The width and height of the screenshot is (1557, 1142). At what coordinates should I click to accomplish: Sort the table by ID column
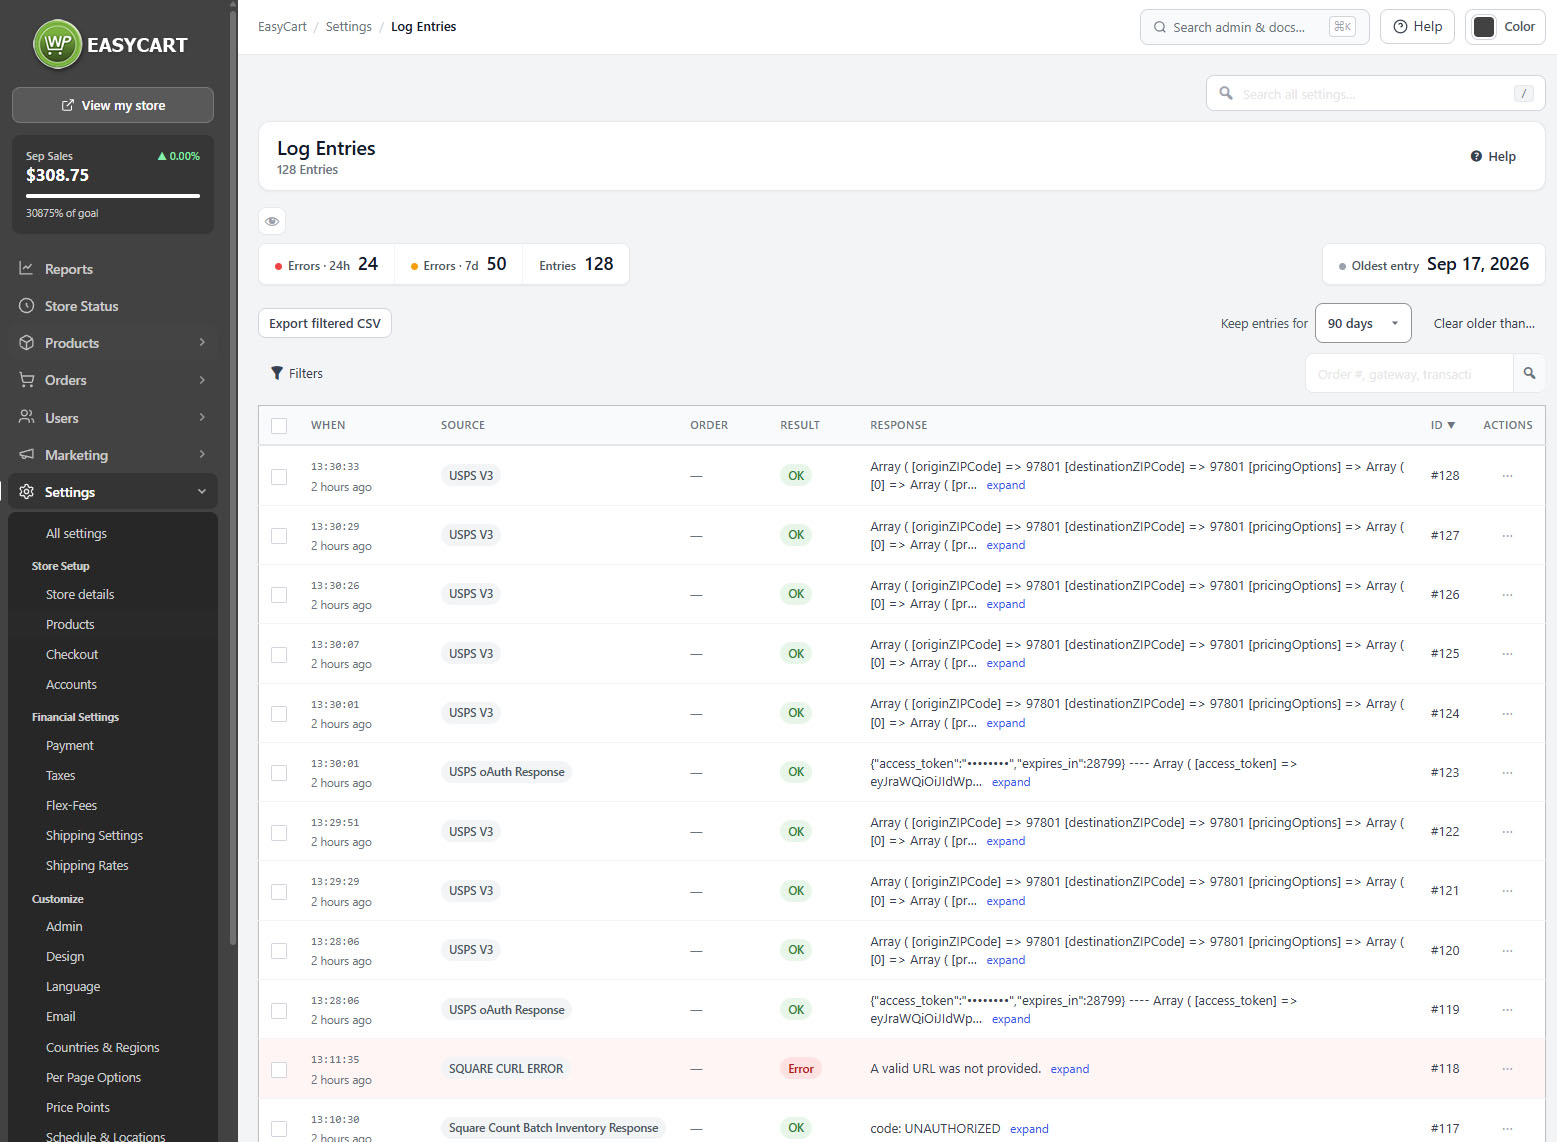1442,425
